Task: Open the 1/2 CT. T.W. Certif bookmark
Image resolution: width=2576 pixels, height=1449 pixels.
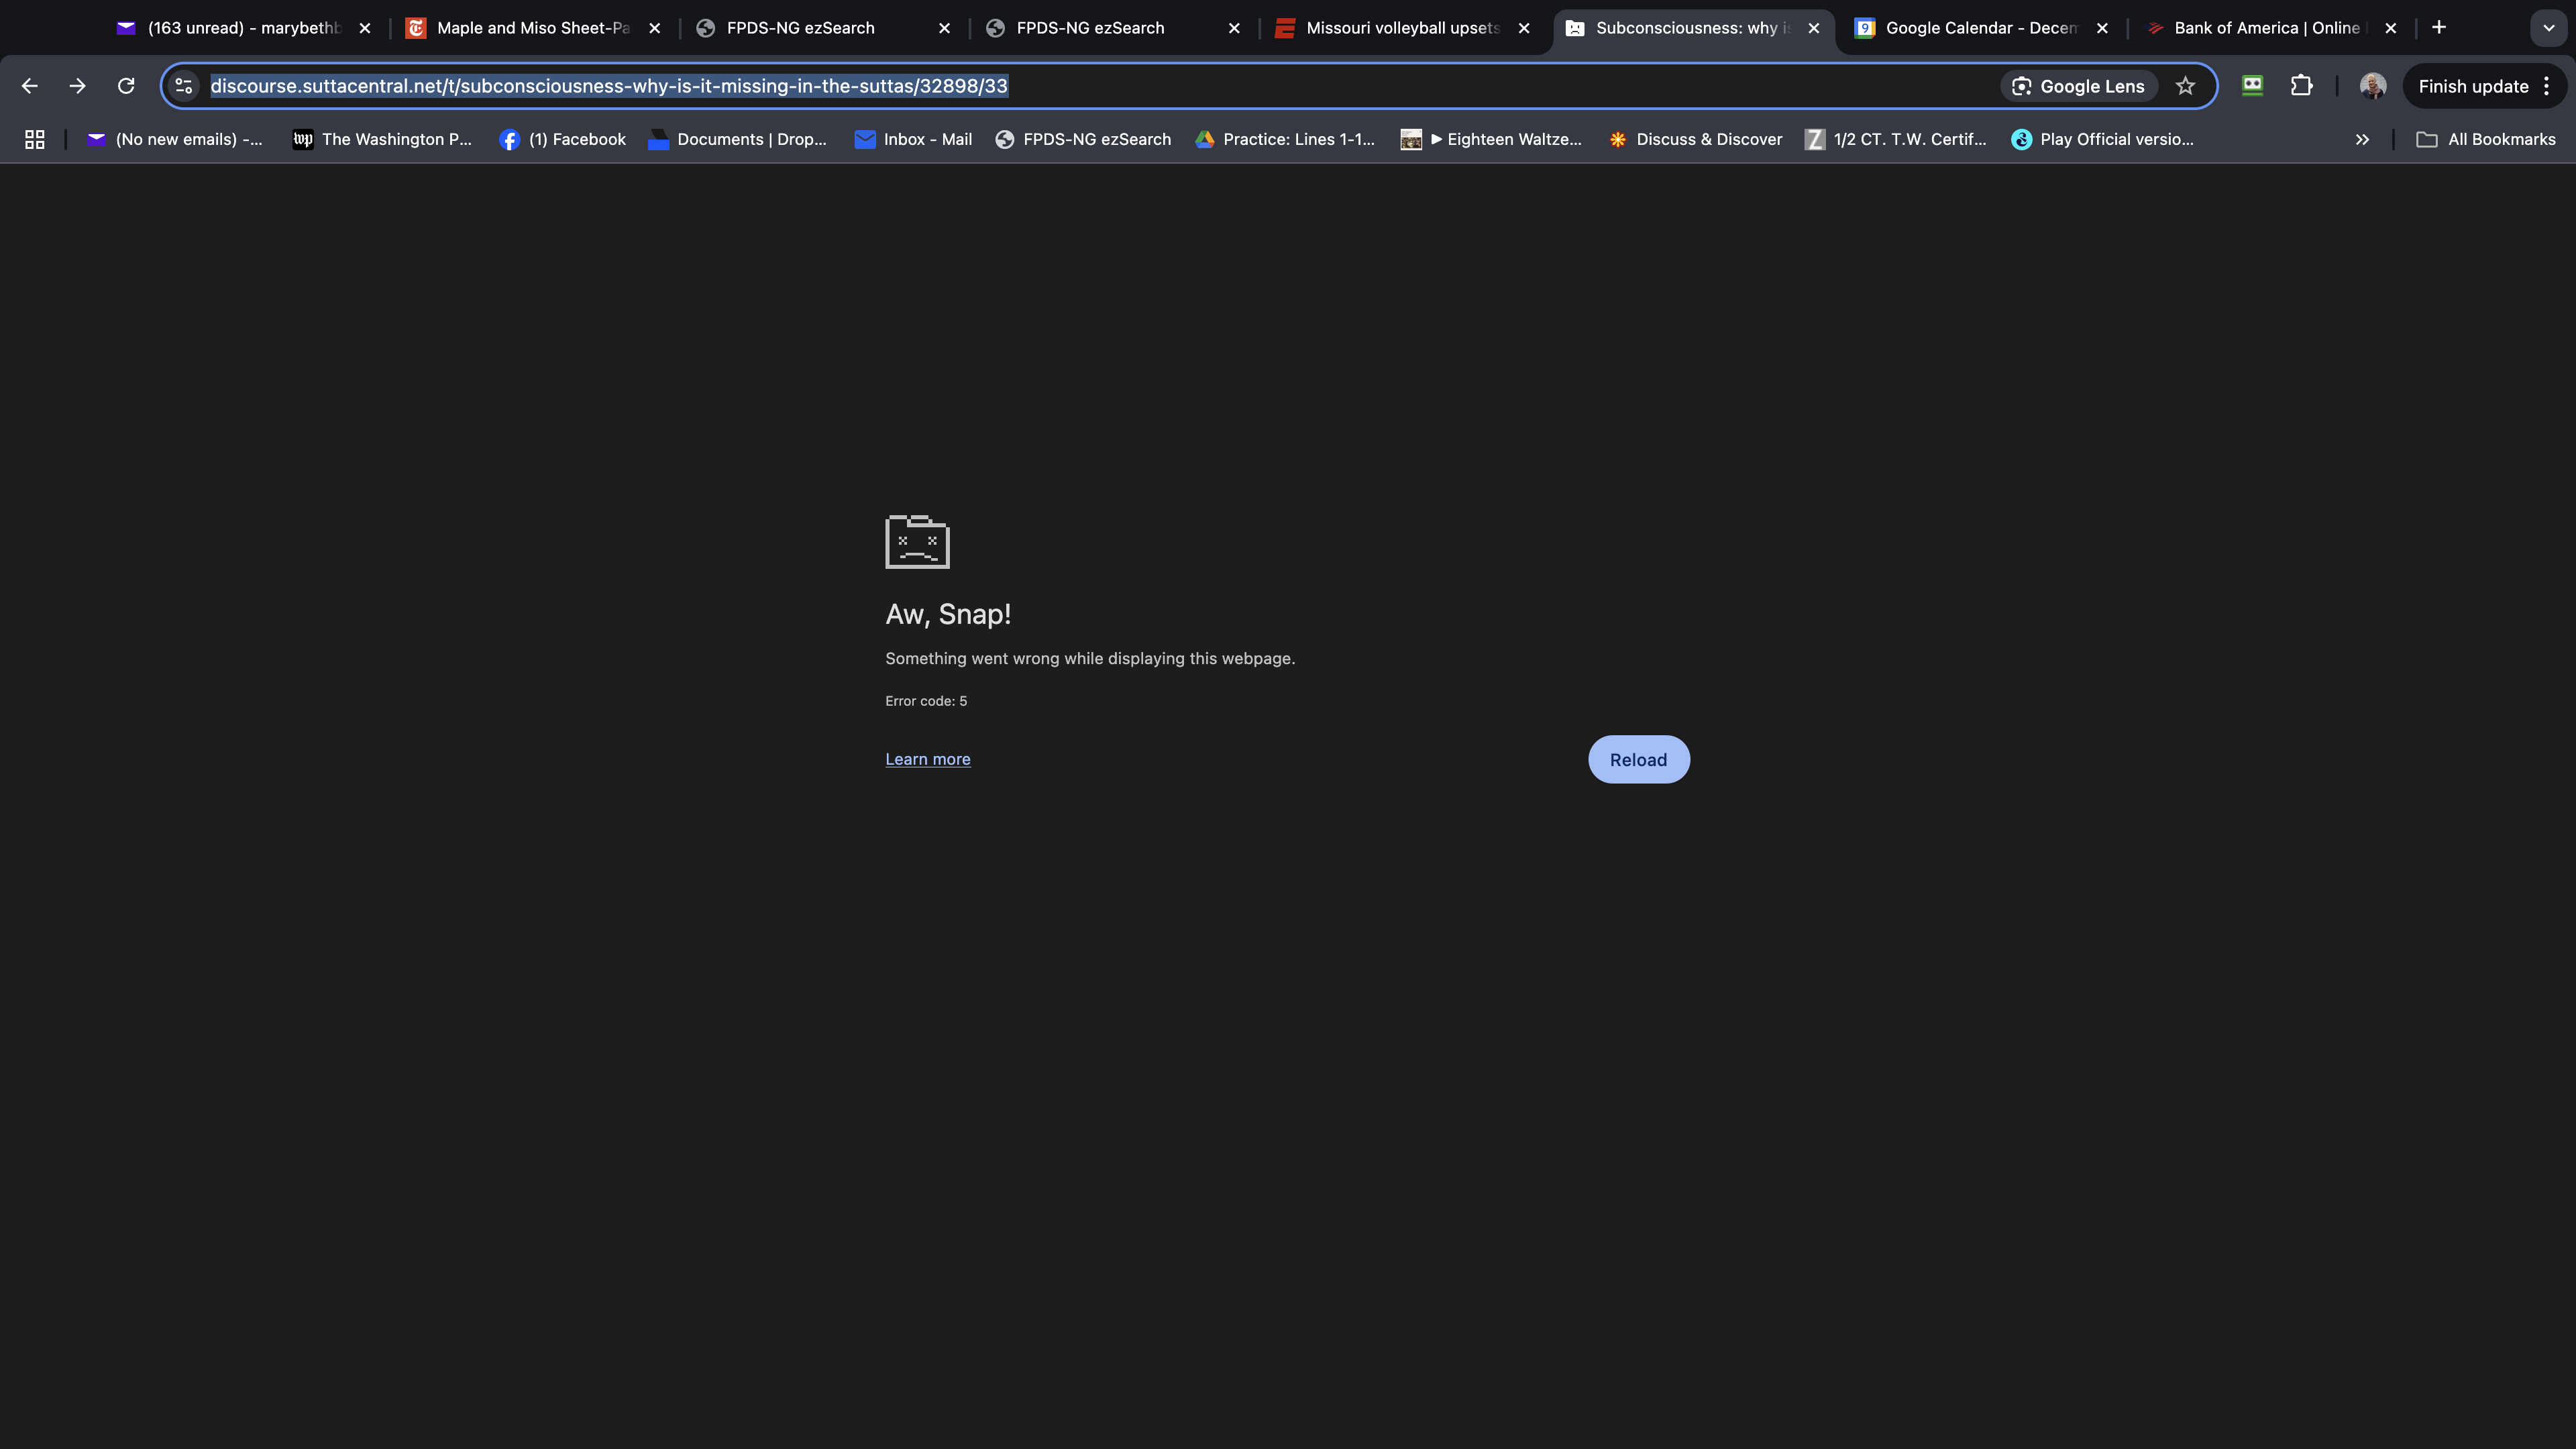Action: coord(1897,139)
